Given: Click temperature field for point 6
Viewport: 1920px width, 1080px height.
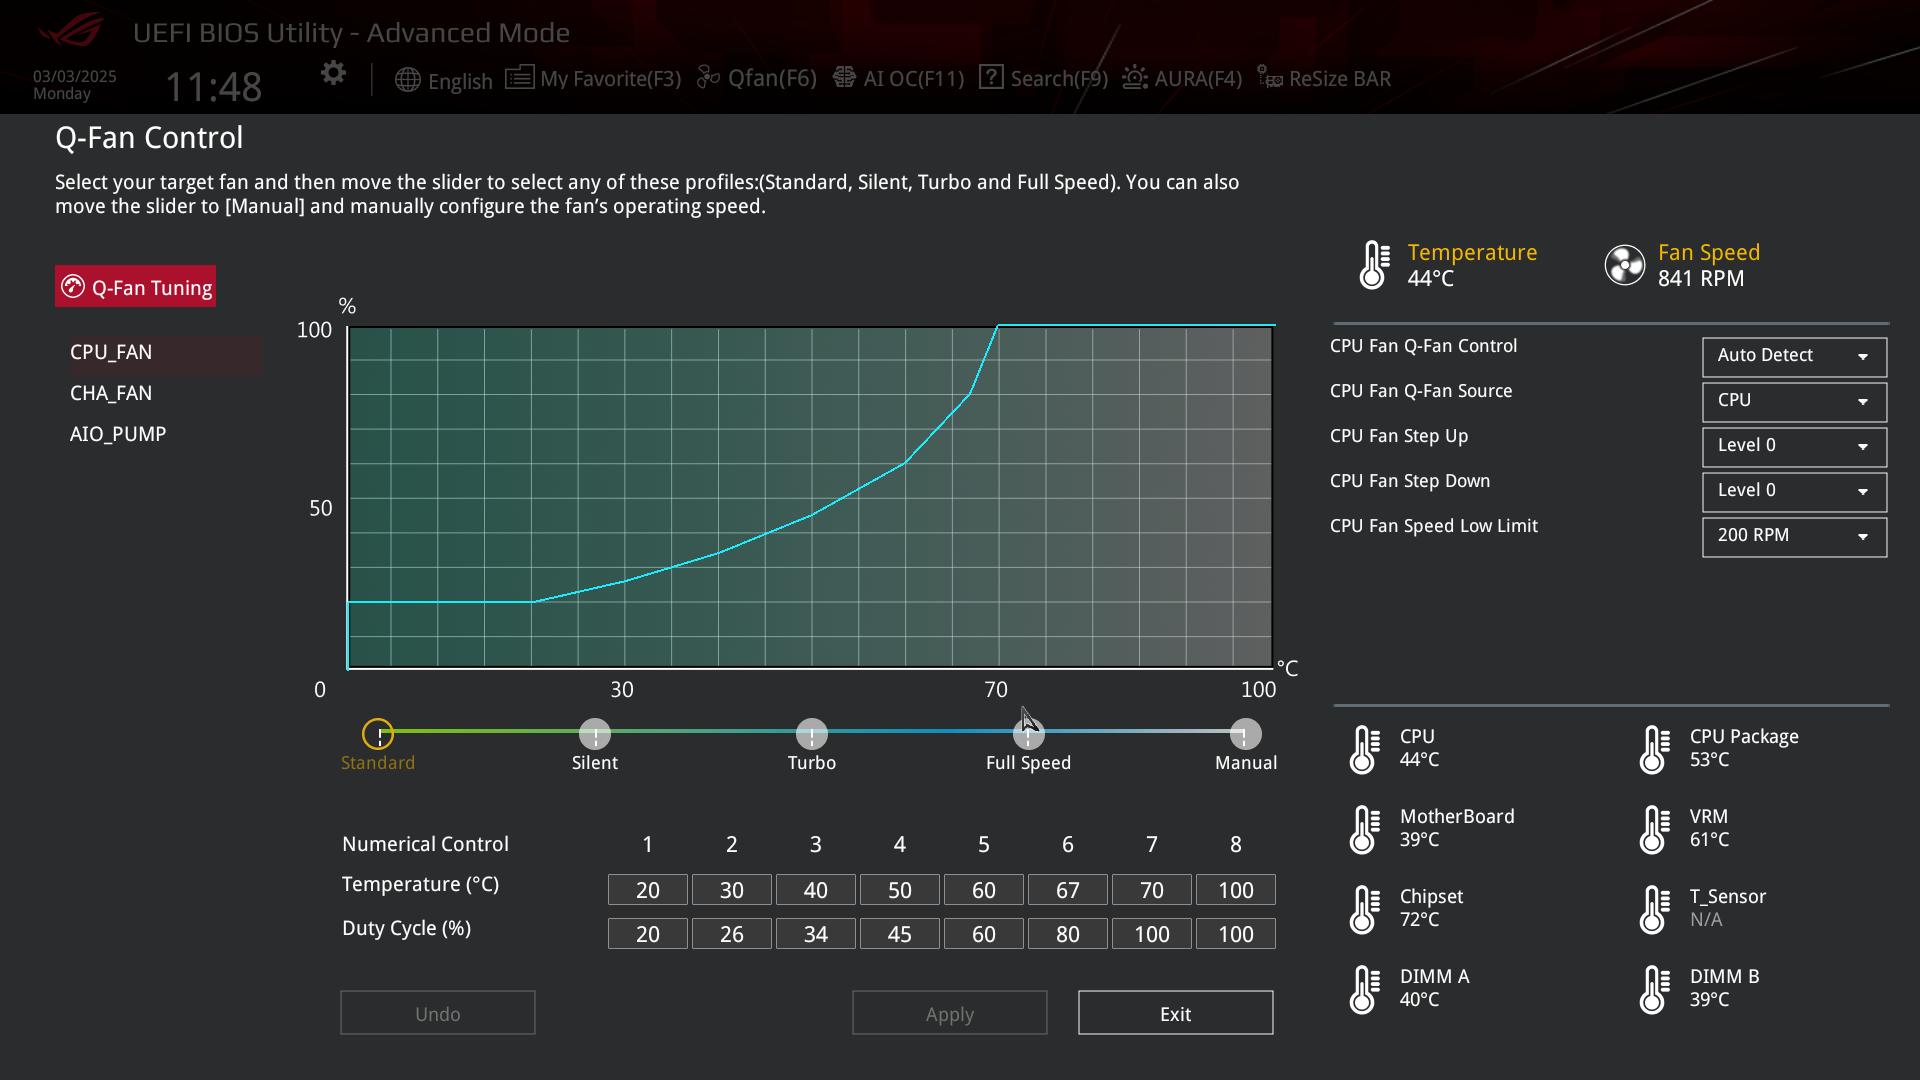Looking at the screenshot, I should (1067, 890).
